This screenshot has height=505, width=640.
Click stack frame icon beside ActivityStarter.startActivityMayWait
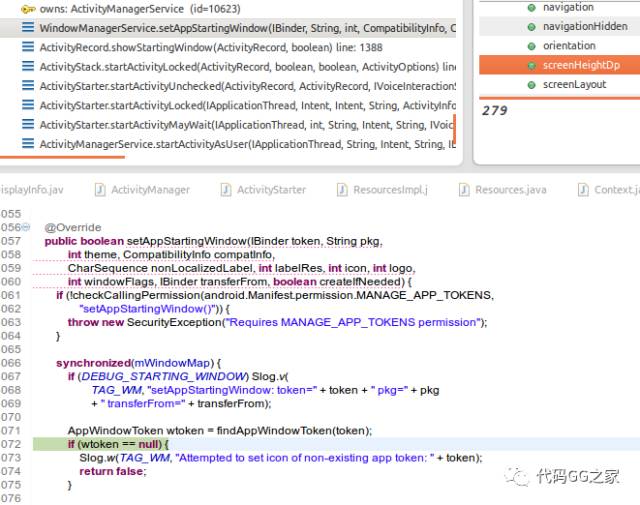[28, 124]
